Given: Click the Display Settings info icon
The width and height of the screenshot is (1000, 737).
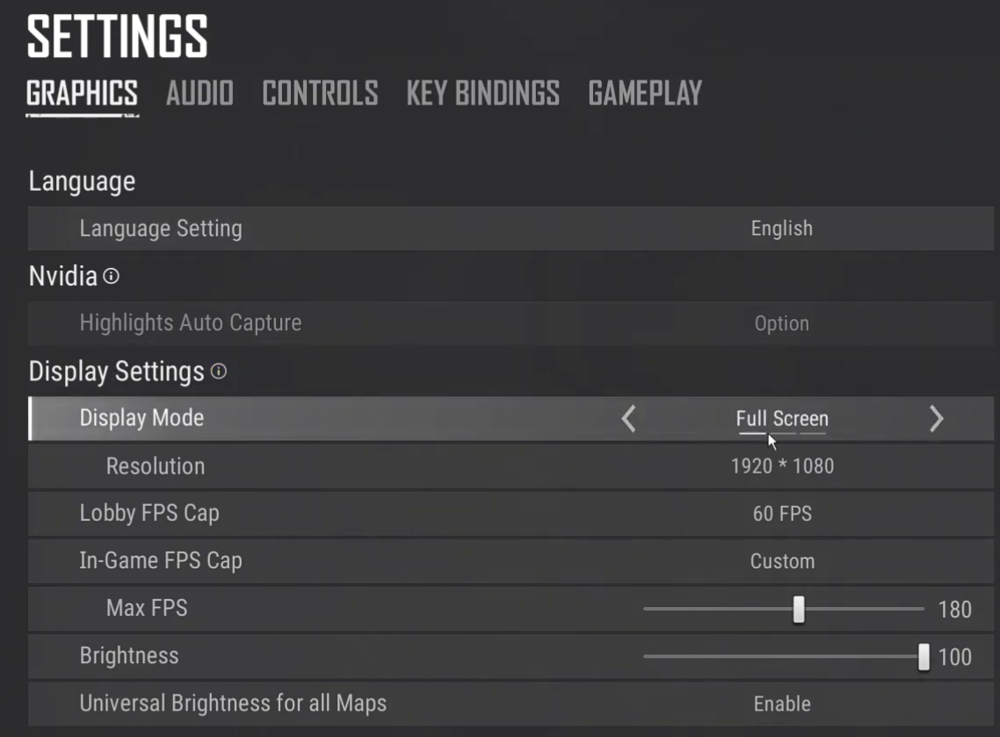Looking at the screenshot, I should coord(218,372).
